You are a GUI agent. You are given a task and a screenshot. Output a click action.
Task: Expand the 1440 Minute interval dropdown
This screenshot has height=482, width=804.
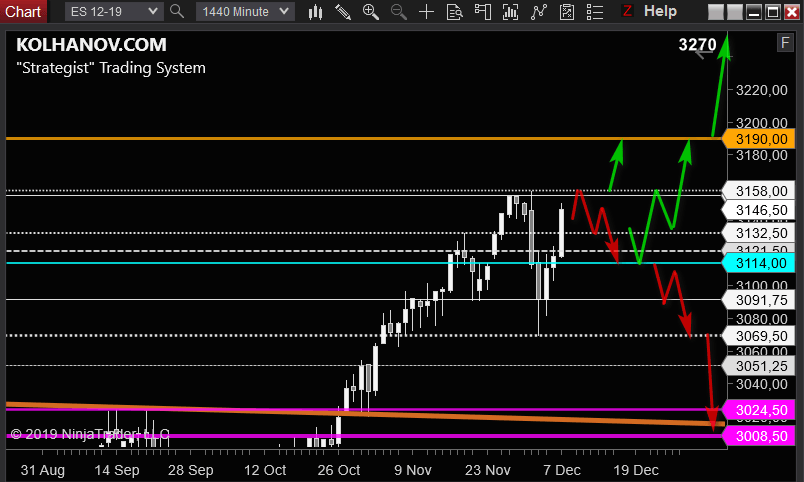[245, 11]
